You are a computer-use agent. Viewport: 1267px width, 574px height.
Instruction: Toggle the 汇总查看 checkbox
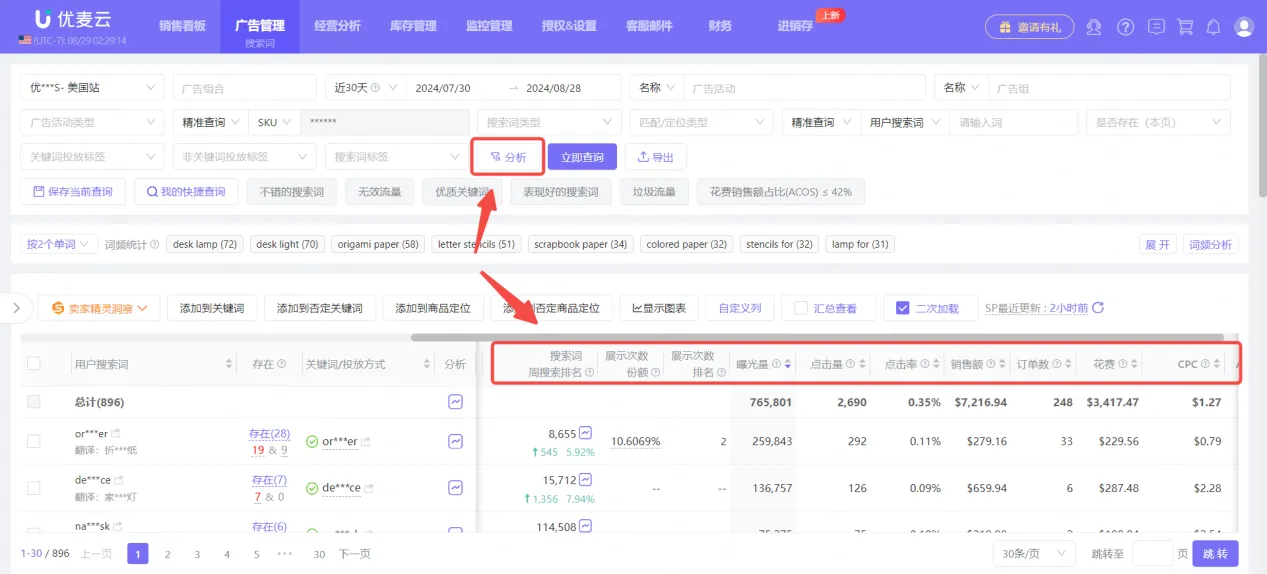click(800, 308)
